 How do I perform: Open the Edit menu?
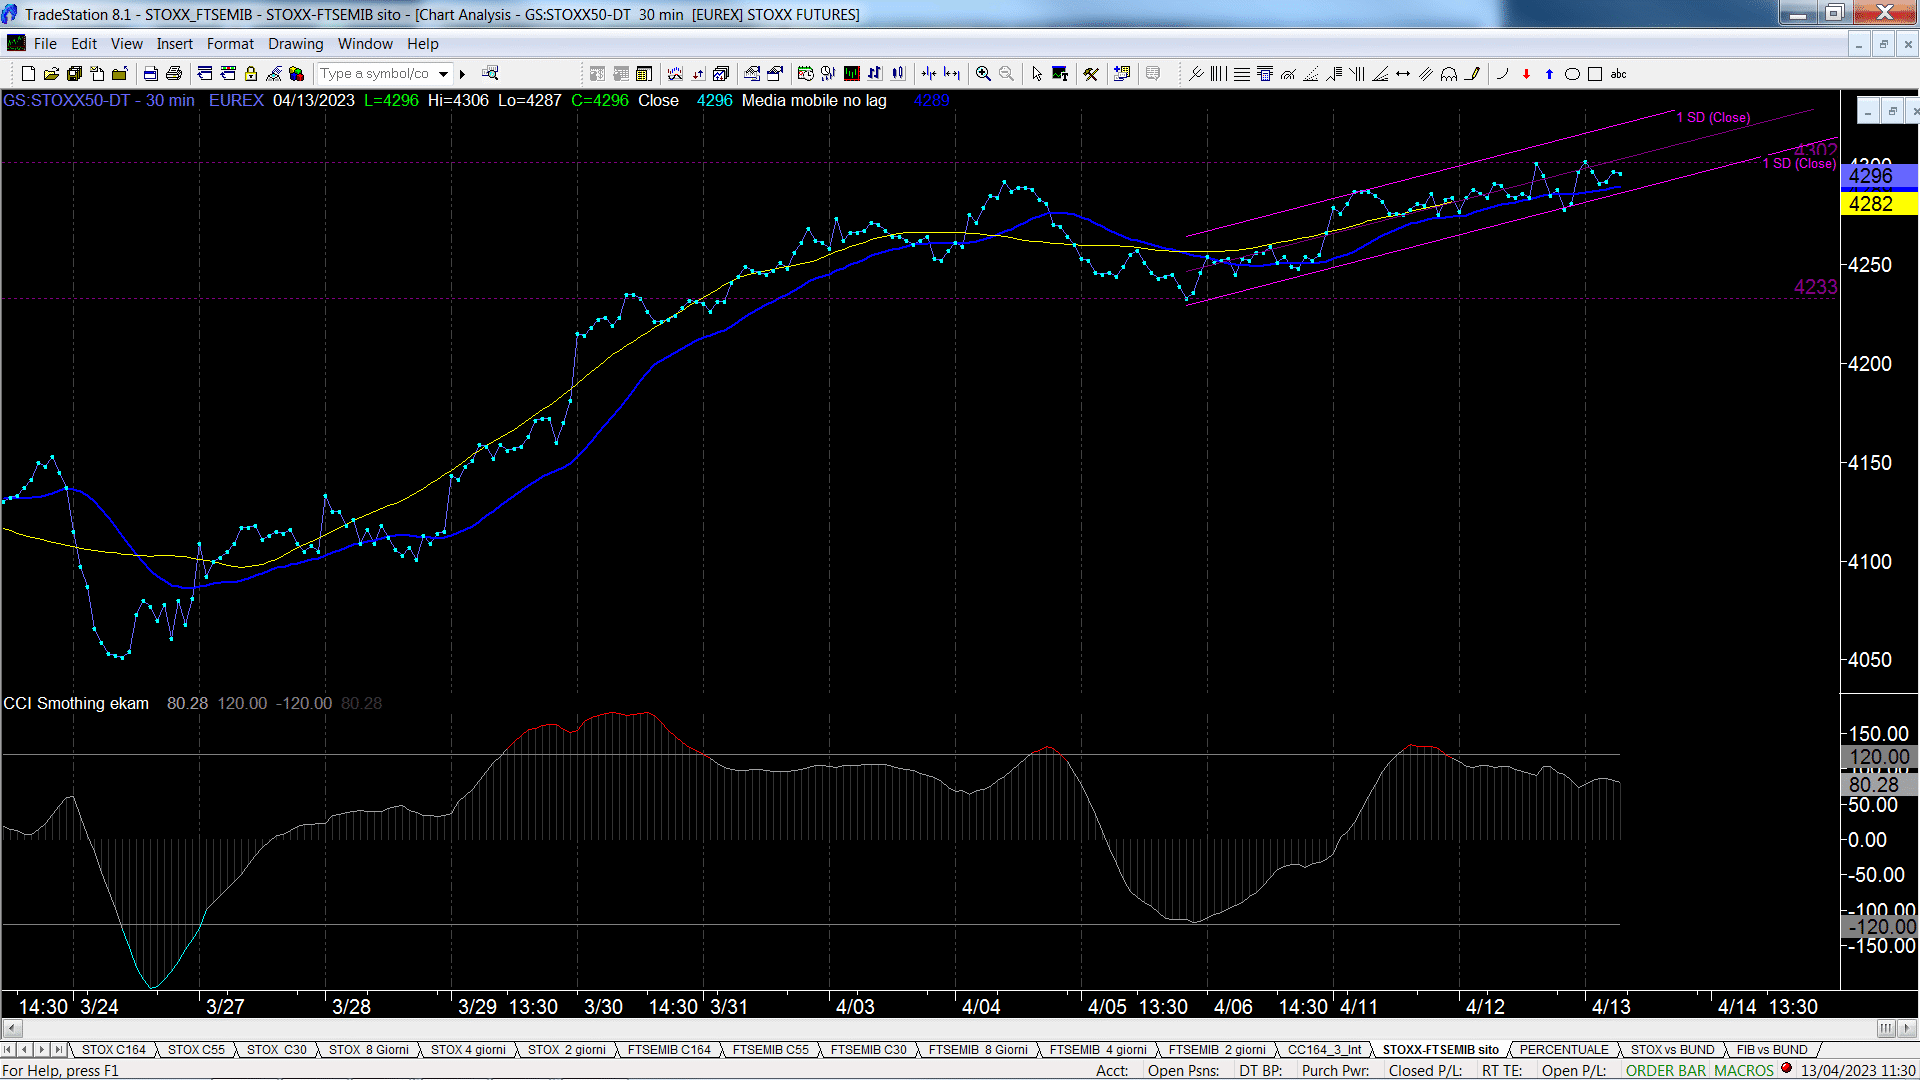coord(84,43)
